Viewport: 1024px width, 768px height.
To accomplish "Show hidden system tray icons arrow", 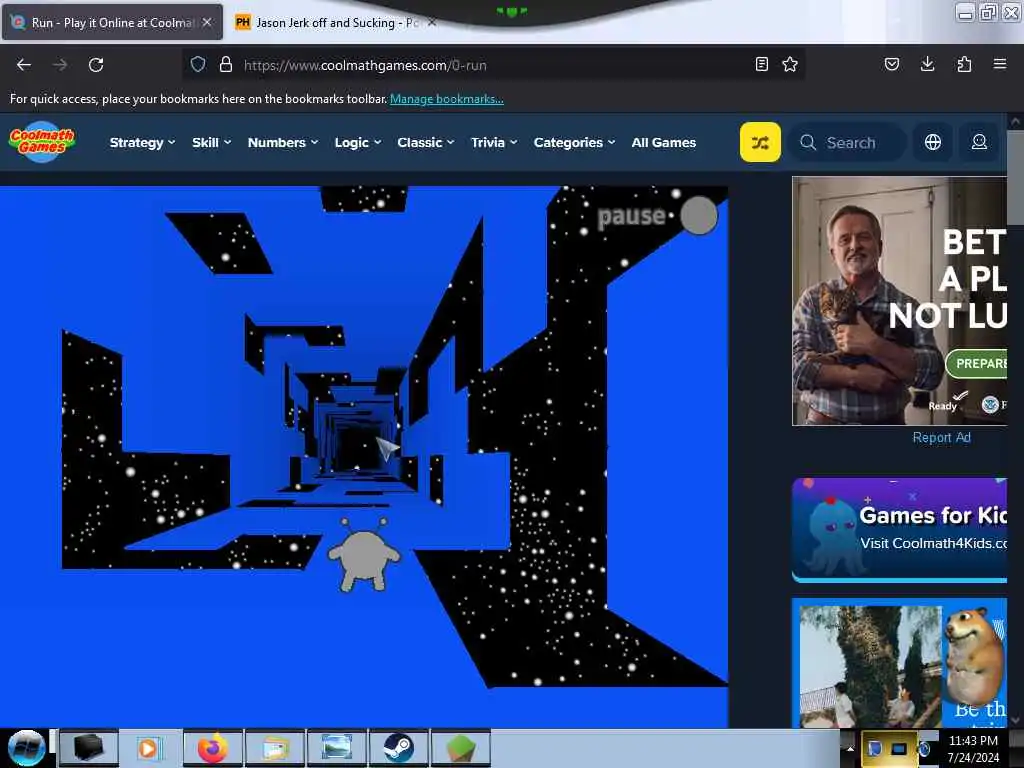I will [x=850, y=748].
